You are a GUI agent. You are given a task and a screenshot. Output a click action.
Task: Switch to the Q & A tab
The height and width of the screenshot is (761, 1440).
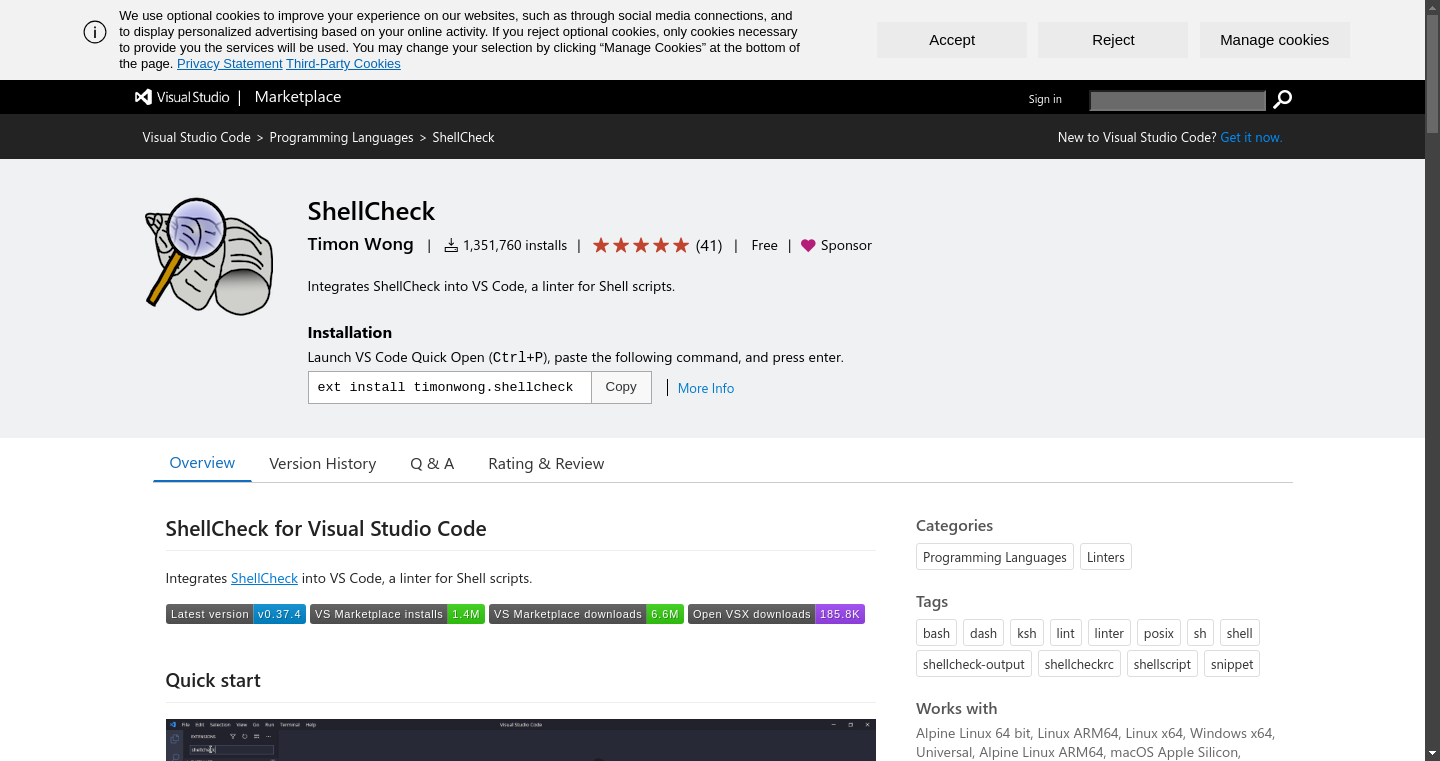432,463
